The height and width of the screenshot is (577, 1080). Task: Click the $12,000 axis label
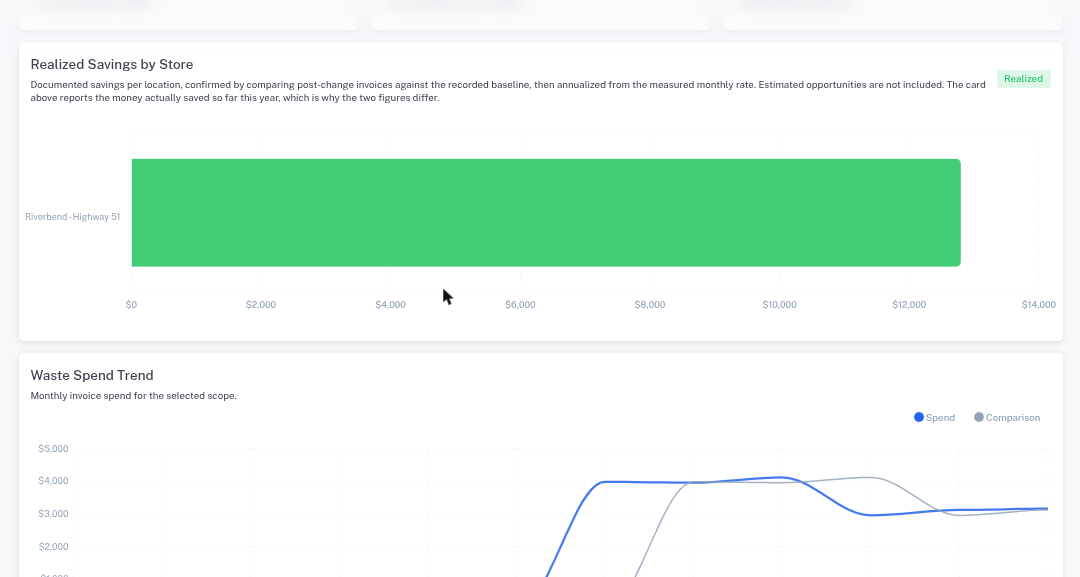pyautogui.click(x=909, y=304)
